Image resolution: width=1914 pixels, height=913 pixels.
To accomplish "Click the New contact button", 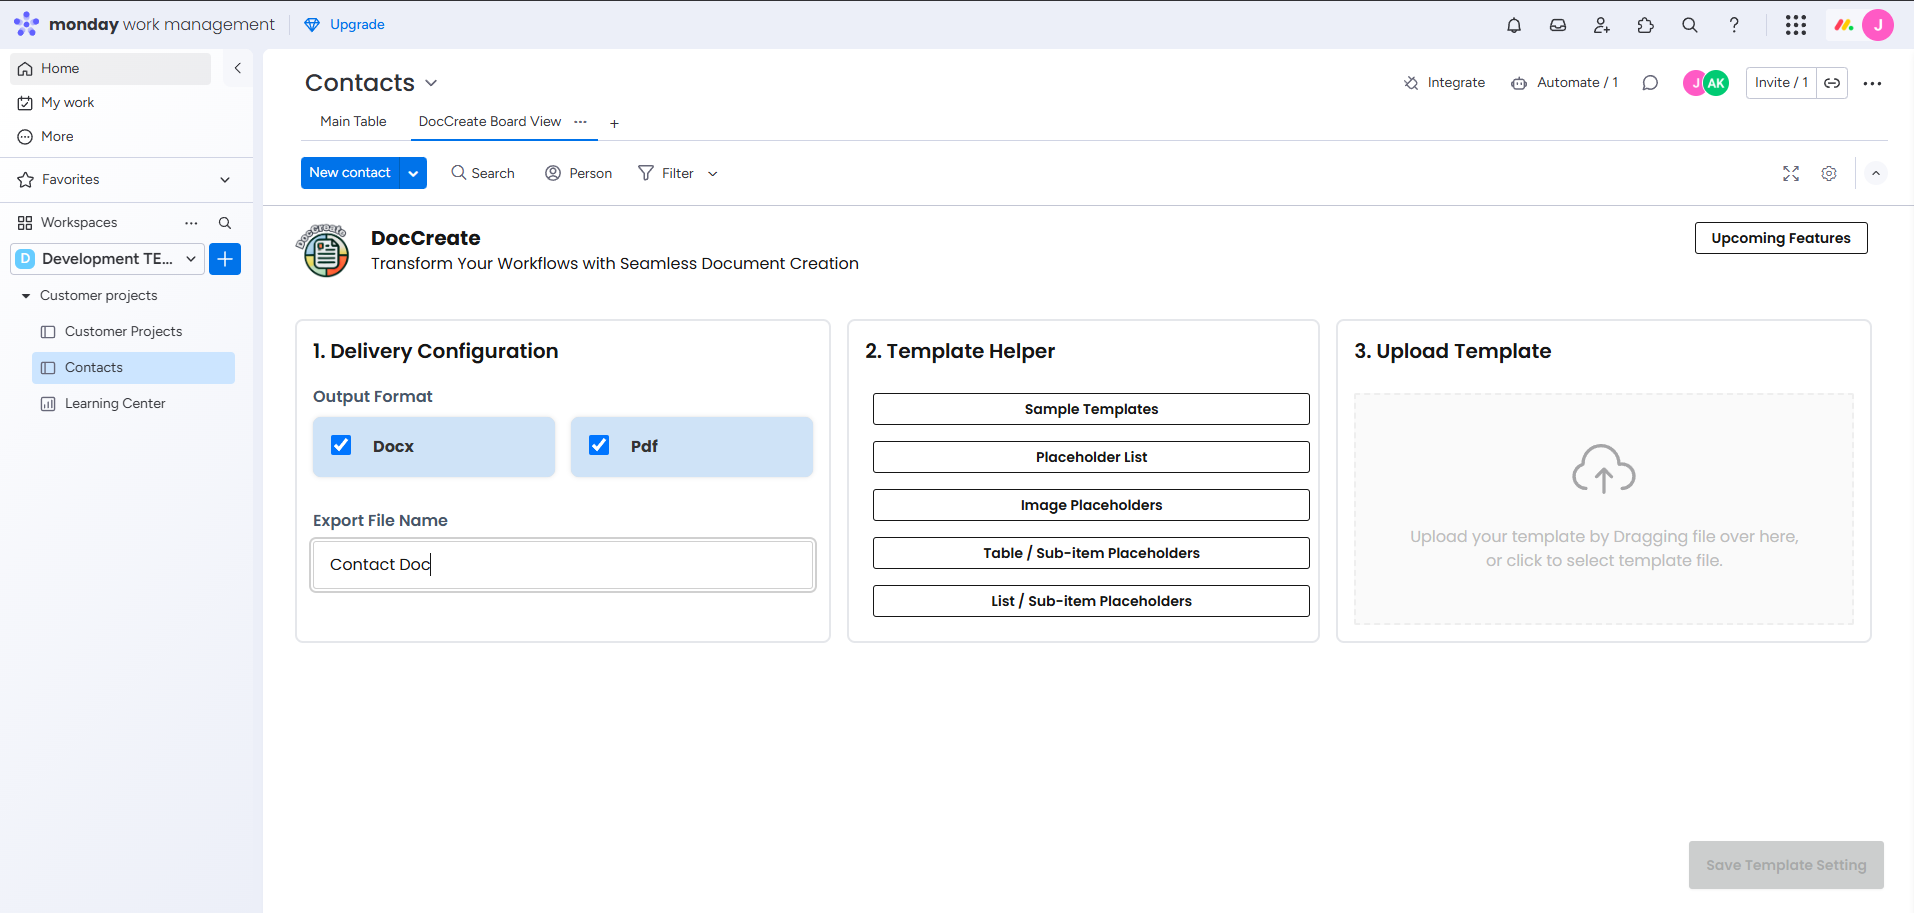I will (x=350, y=173).
